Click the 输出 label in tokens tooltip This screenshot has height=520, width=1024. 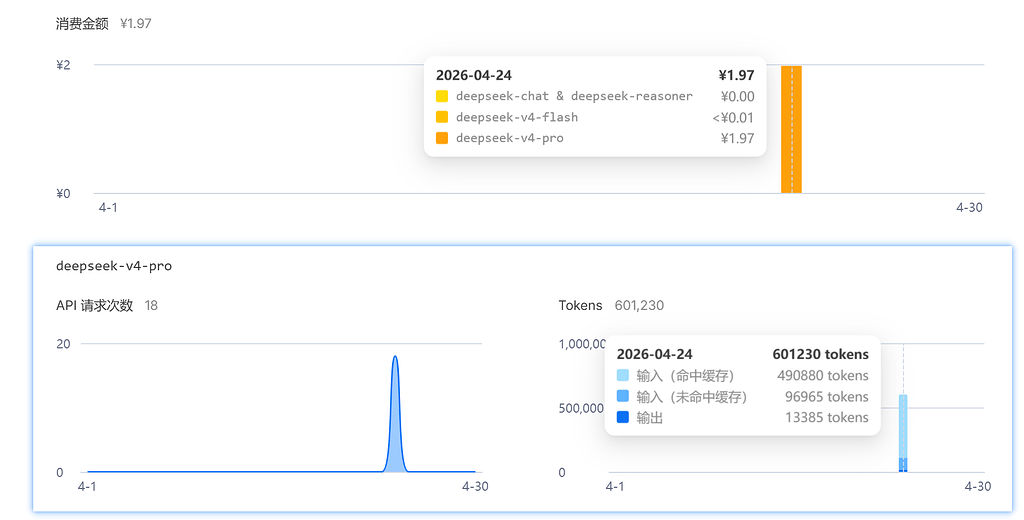[x=650, y=417]
